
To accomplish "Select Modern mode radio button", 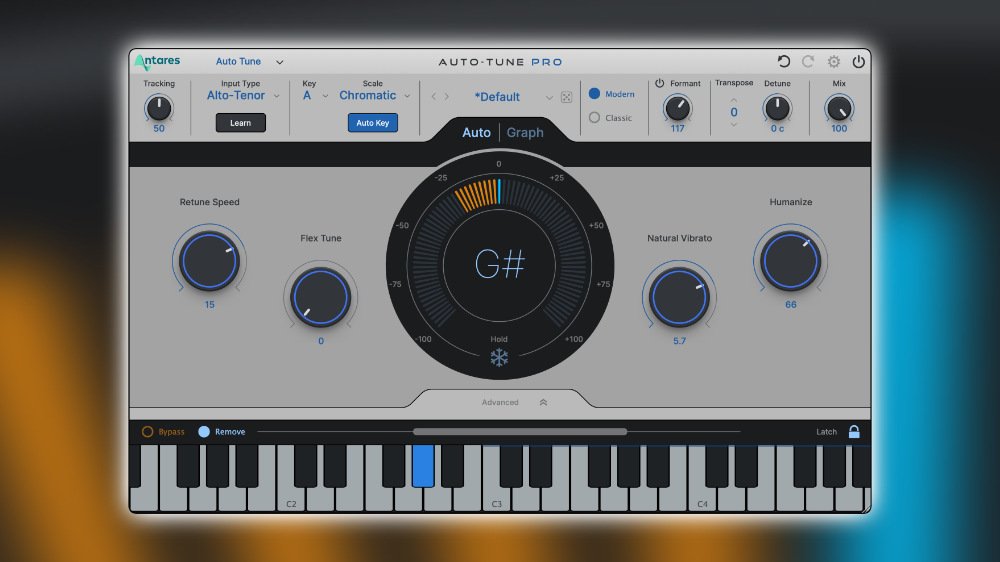I will tap(594, 94).
